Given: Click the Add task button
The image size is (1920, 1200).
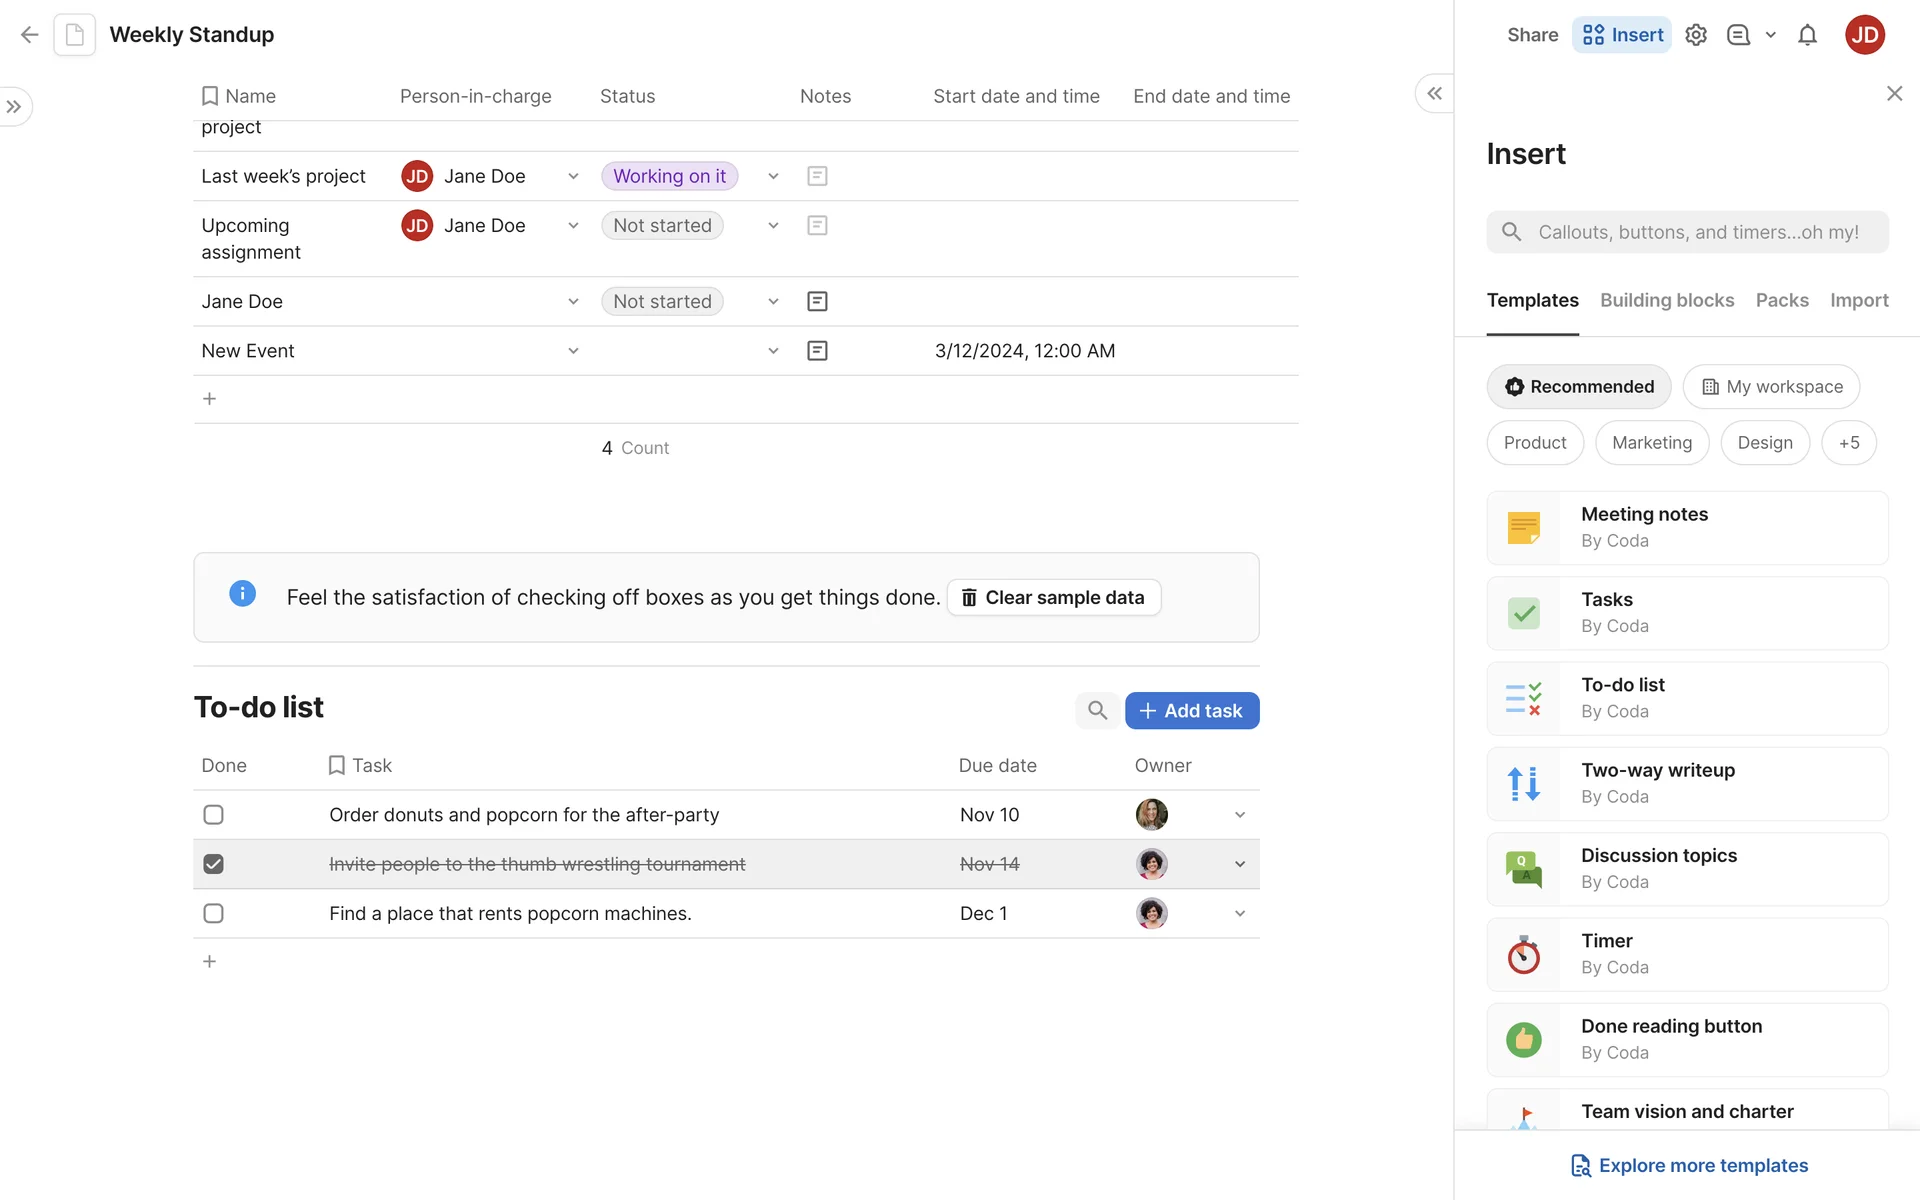Looking at the screenshot, I should 1191,710.
